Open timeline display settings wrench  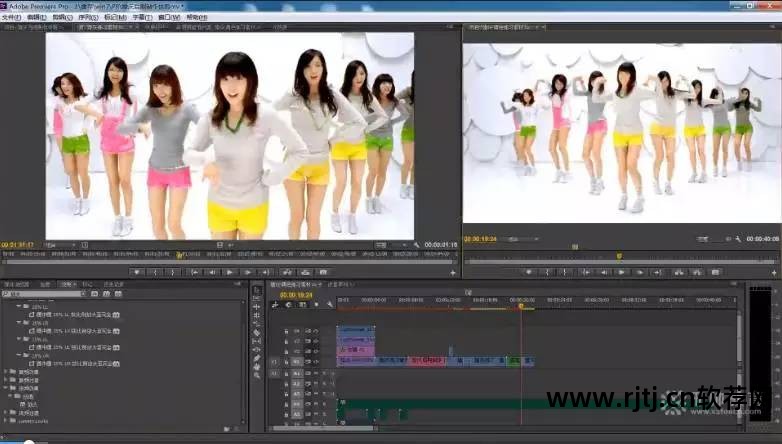[x=330, y=304]
